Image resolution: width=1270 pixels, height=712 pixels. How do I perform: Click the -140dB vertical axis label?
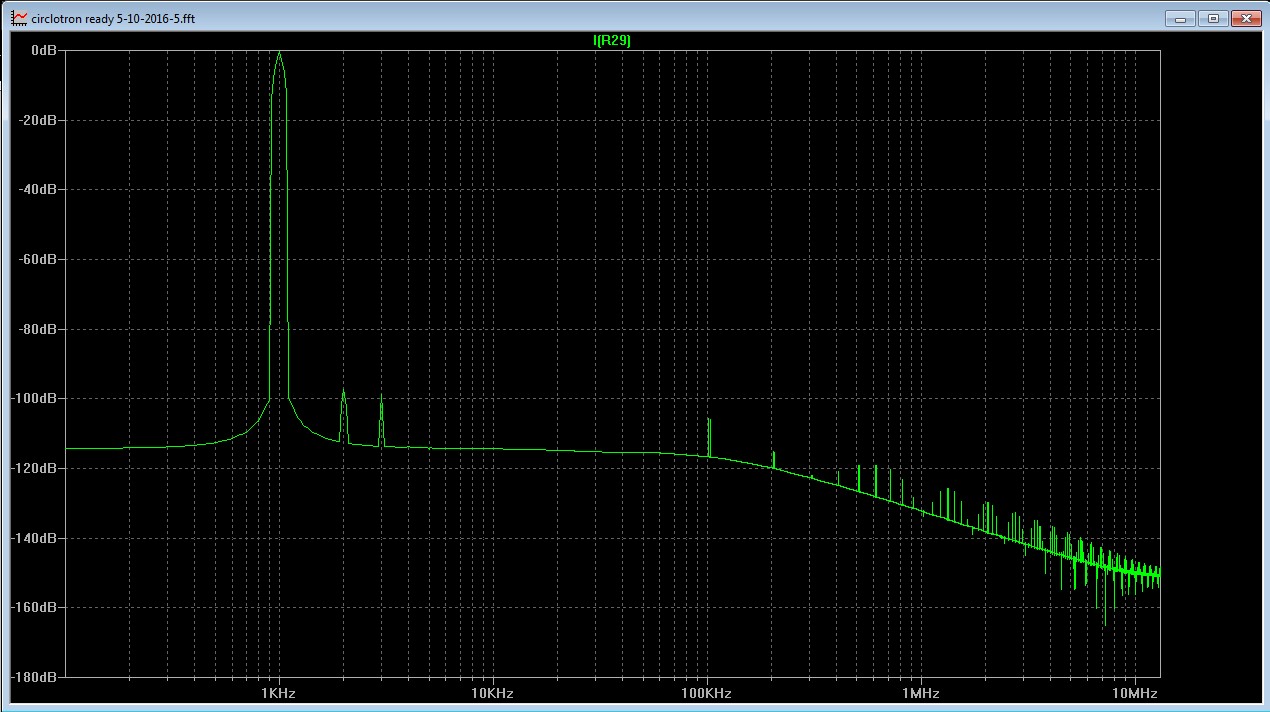click(33, 537)
